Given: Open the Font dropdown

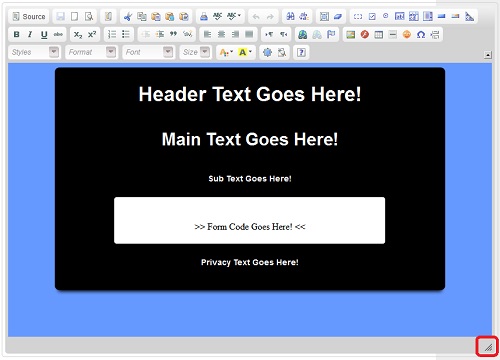Looking at the screenshot, I should pyautogui.click(x=148, y=52).
